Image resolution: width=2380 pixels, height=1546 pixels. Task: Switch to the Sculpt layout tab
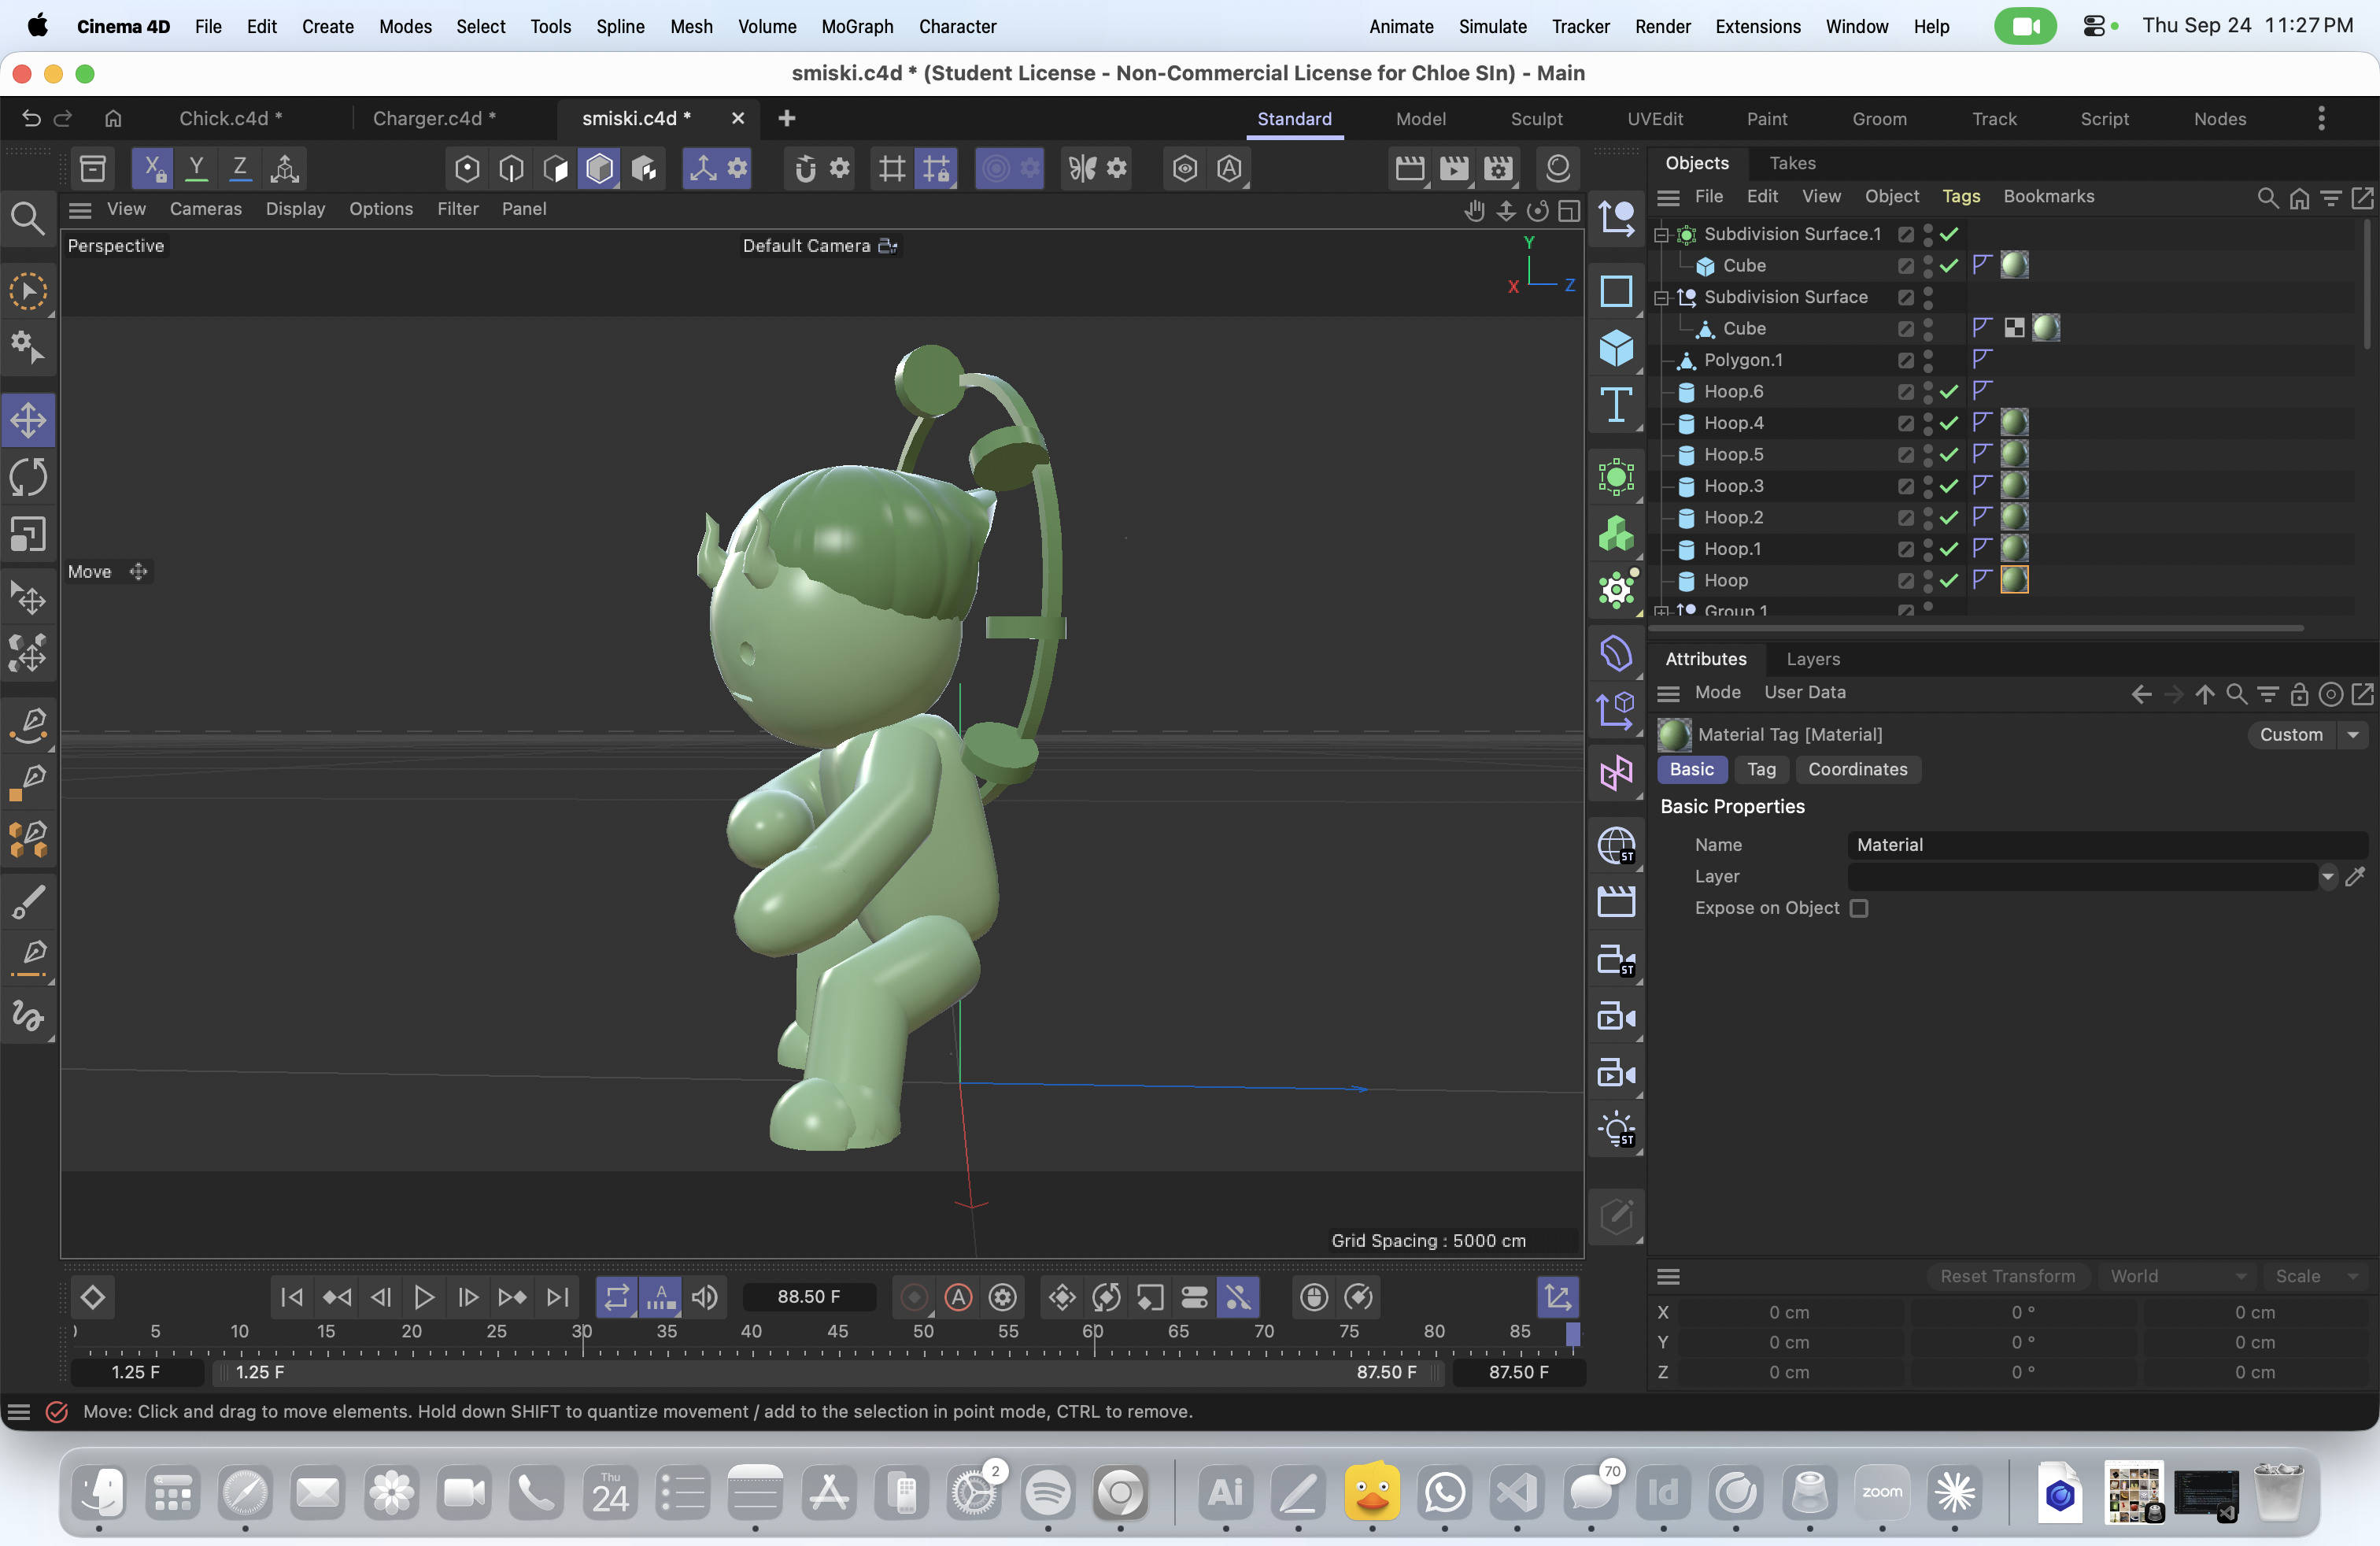coord(1536,119)
